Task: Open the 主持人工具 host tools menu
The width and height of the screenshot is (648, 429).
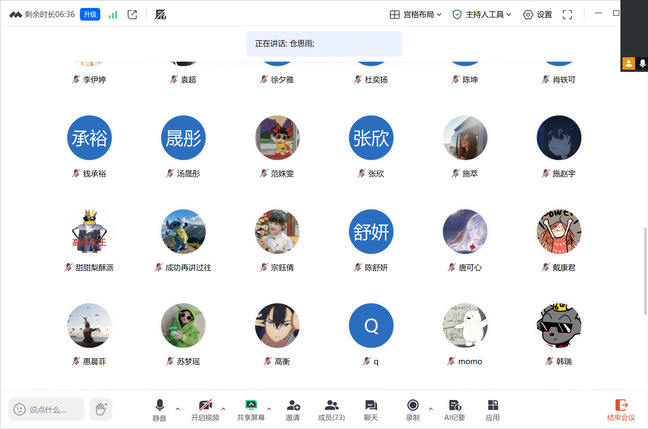Action: tap(482, 15)
